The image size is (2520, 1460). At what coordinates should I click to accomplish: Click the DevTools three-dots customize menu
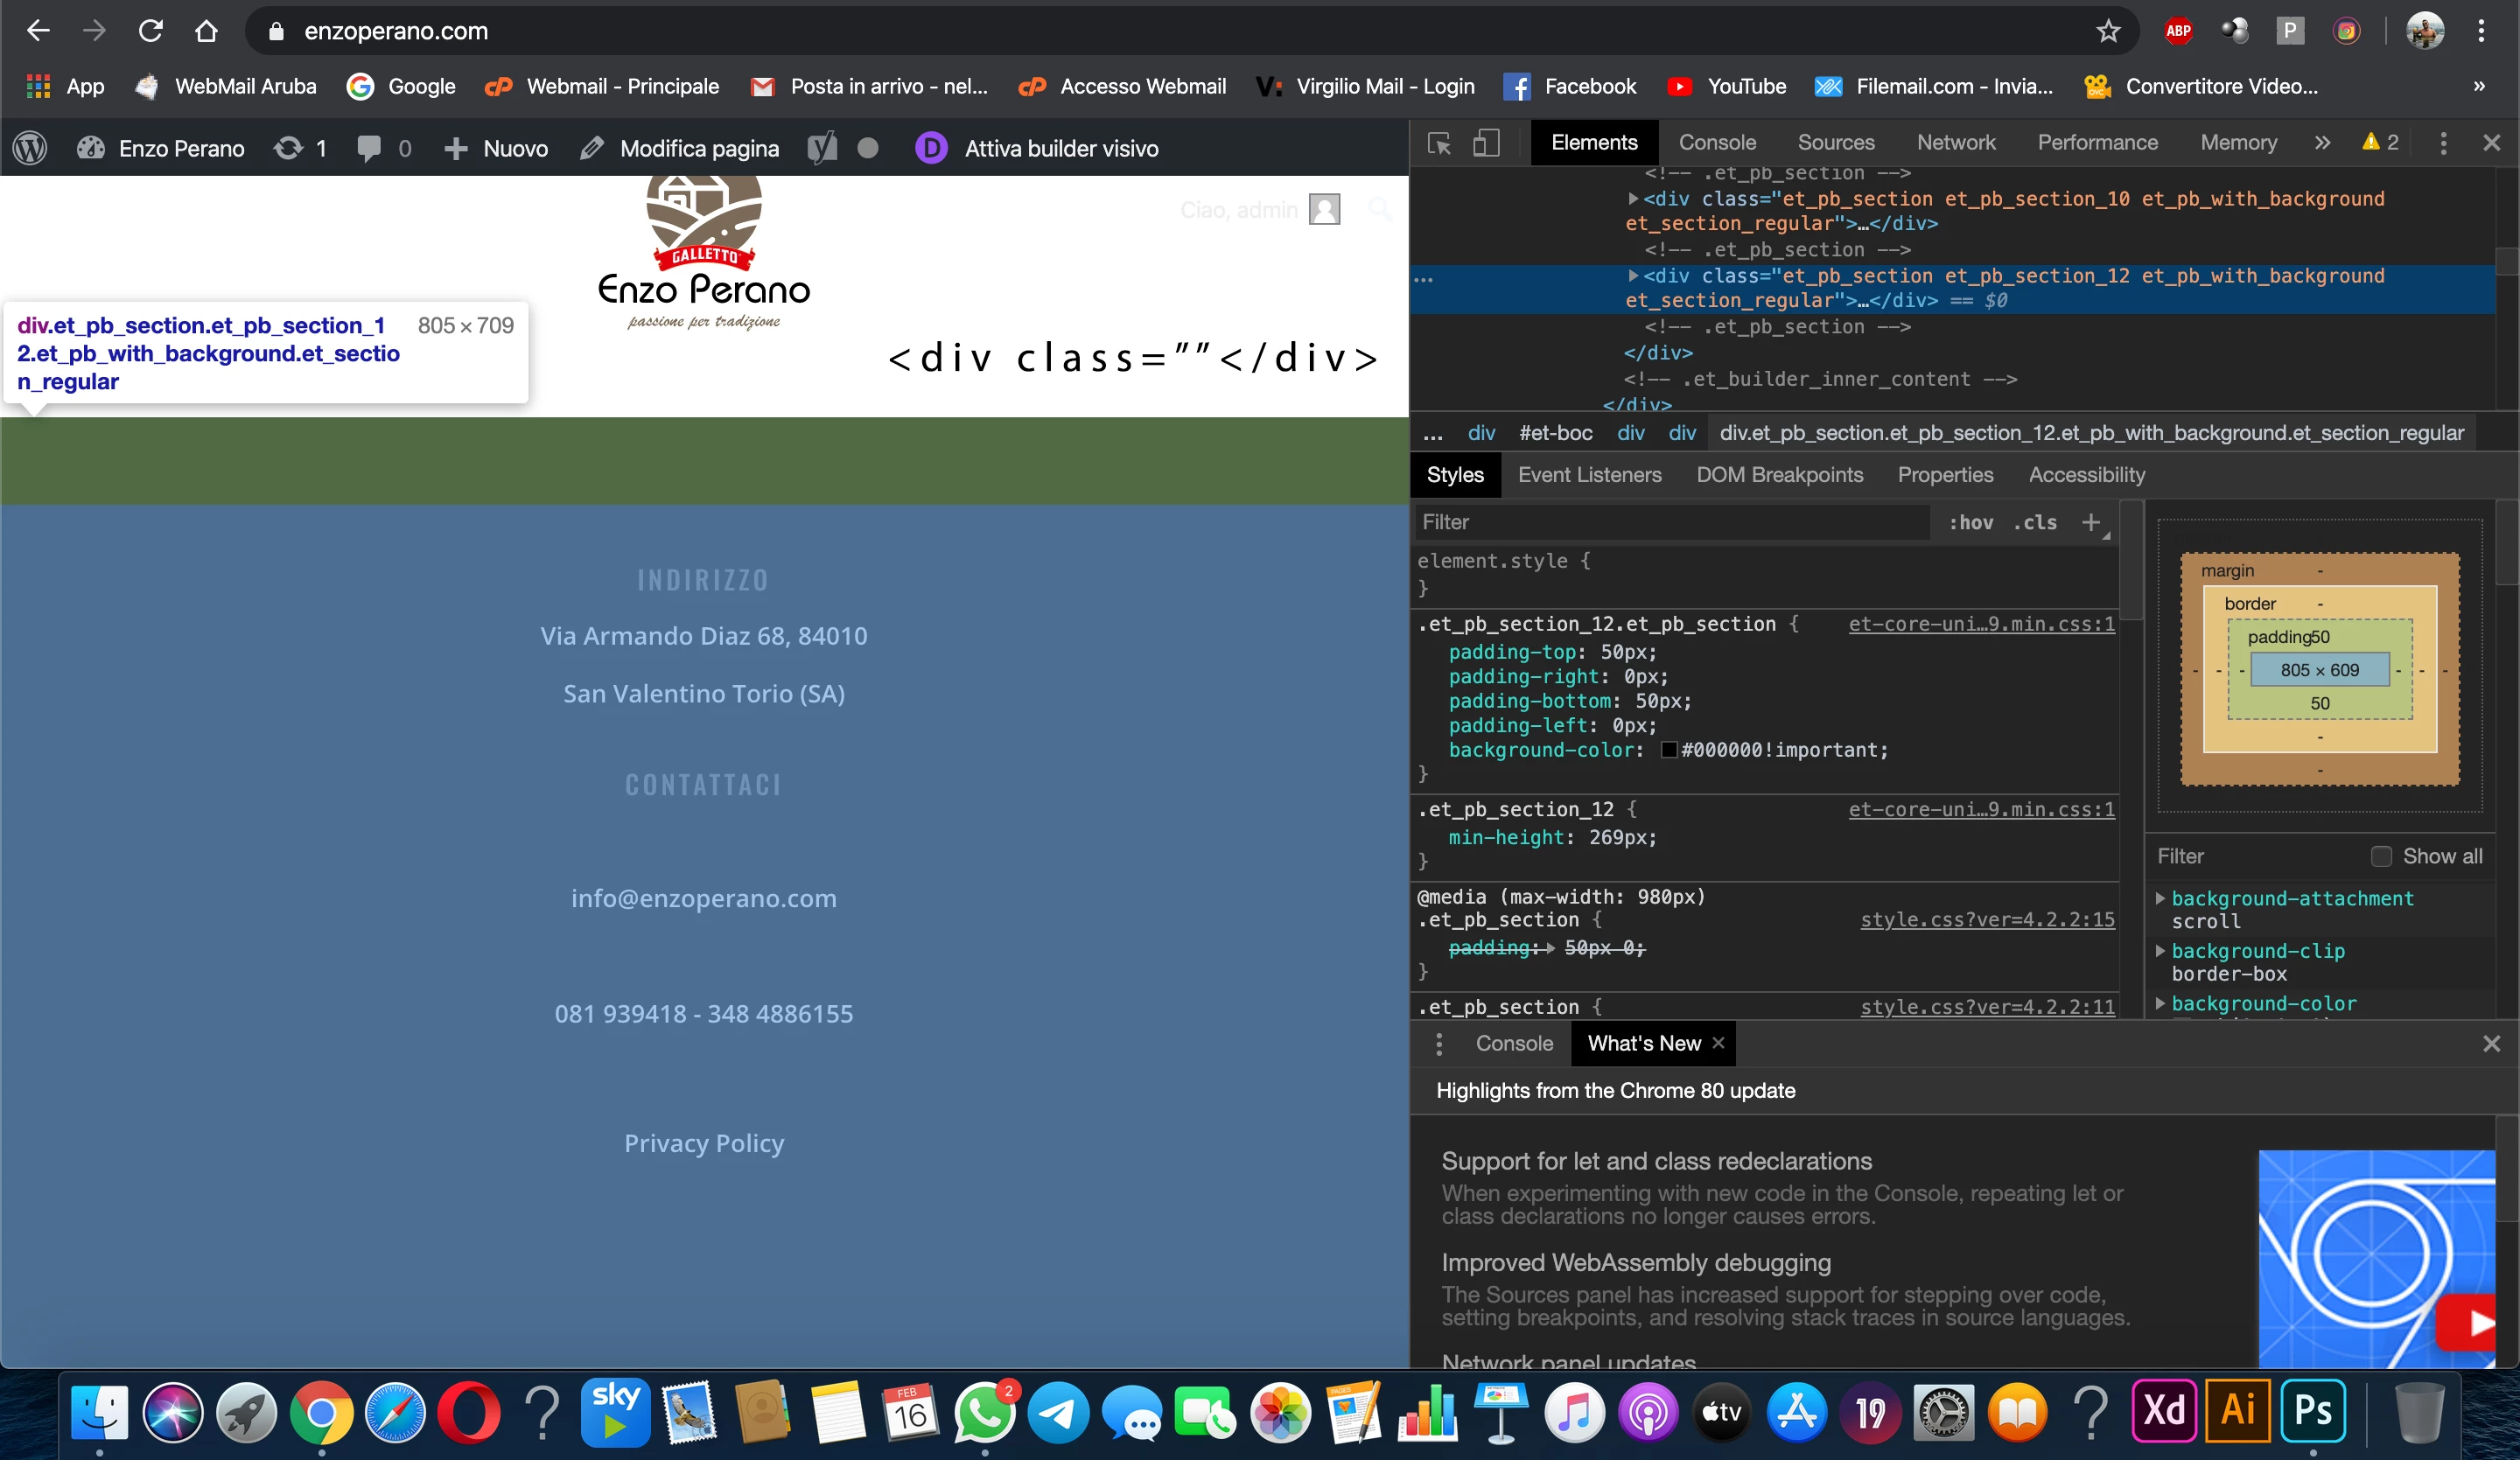(x=2442, y=143)
